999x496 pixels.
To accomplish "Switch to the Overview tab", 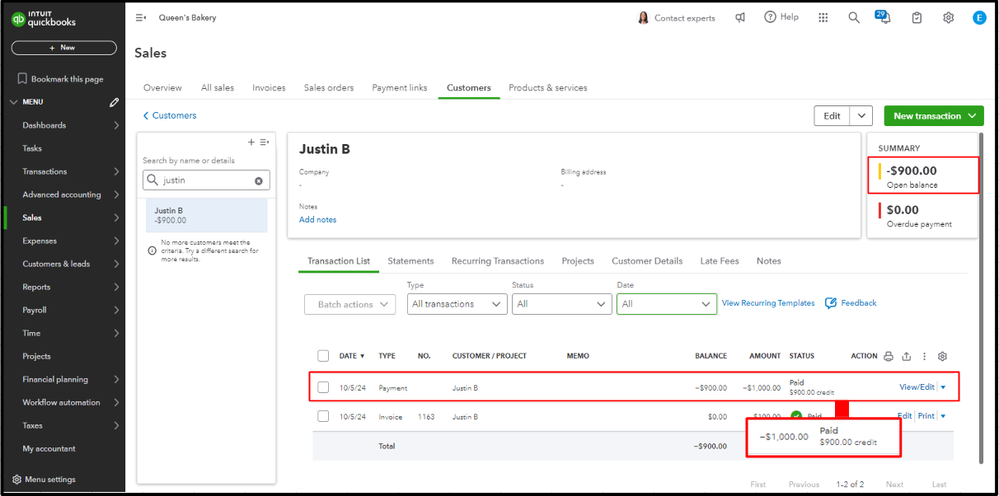I will (162, 88).
